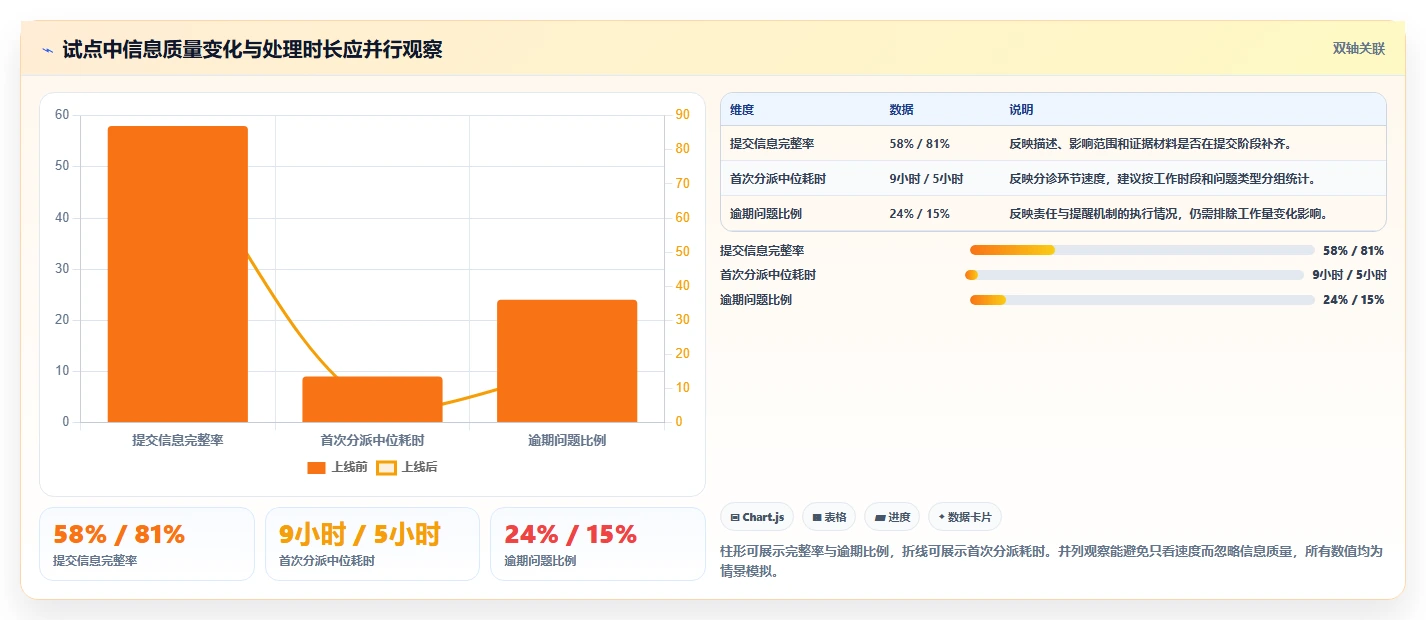Screen dimensions: 1426x620
Task: Toggle the 上线前 legend item
Action: (338, 467)
